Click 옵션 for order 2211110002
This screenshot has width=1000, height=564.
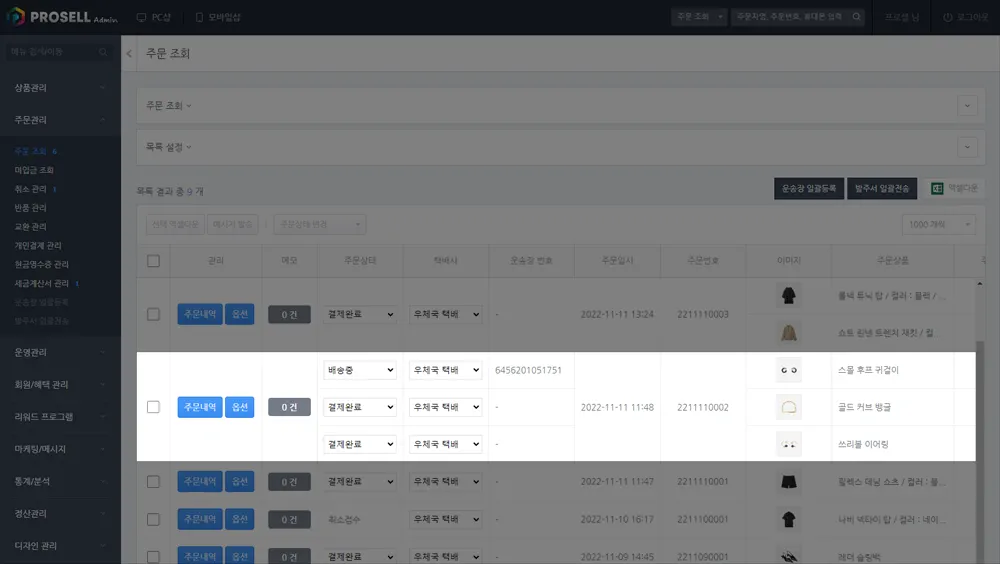point(240,407)
